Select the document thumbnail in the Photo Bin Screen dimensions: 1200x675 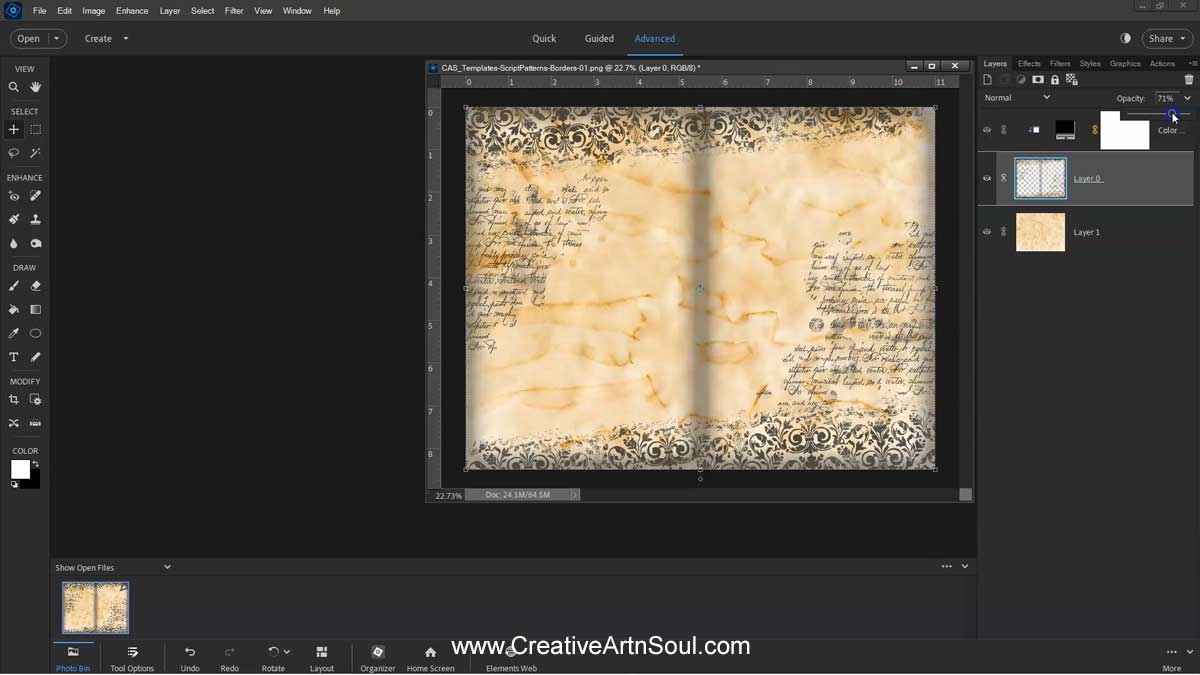[95, 606]
